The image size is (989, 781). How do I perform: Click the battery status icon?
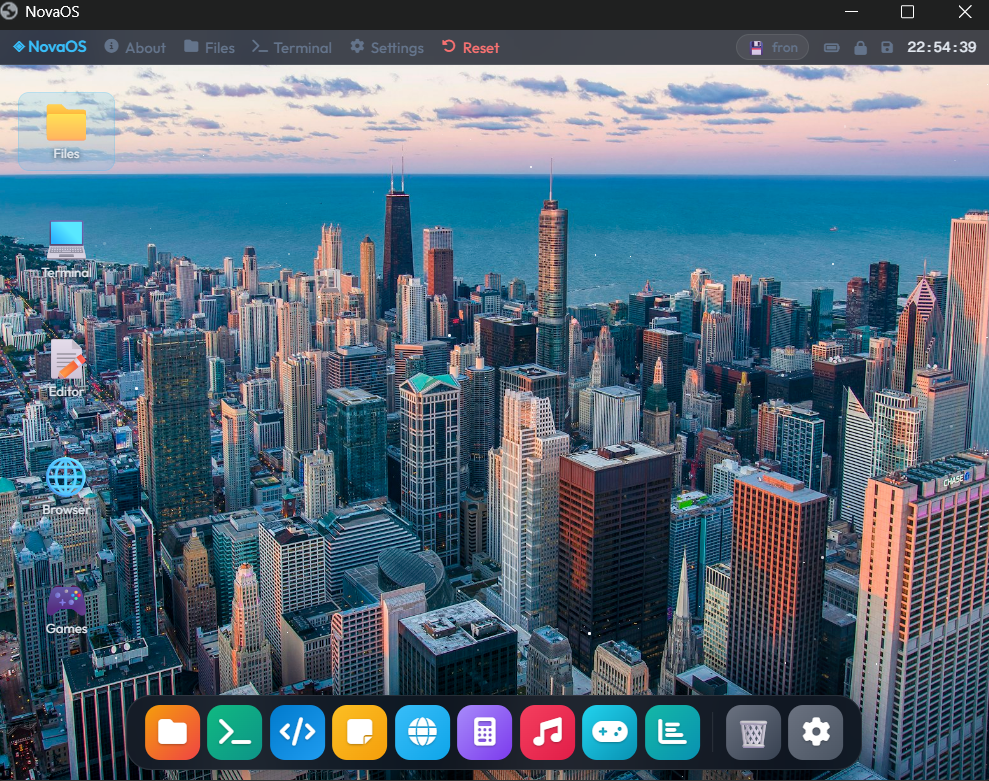pyautogui.click(x=831, y=47)
